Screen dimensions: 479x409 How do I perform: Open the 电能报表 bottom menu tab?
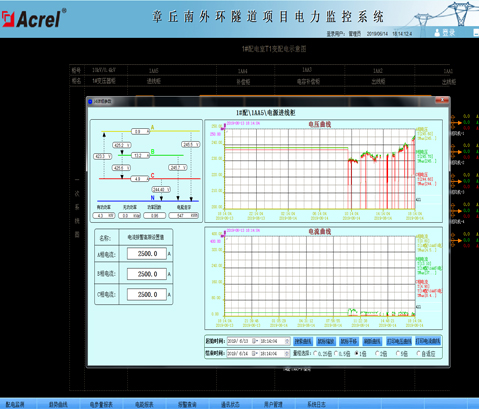coord(144,404)
